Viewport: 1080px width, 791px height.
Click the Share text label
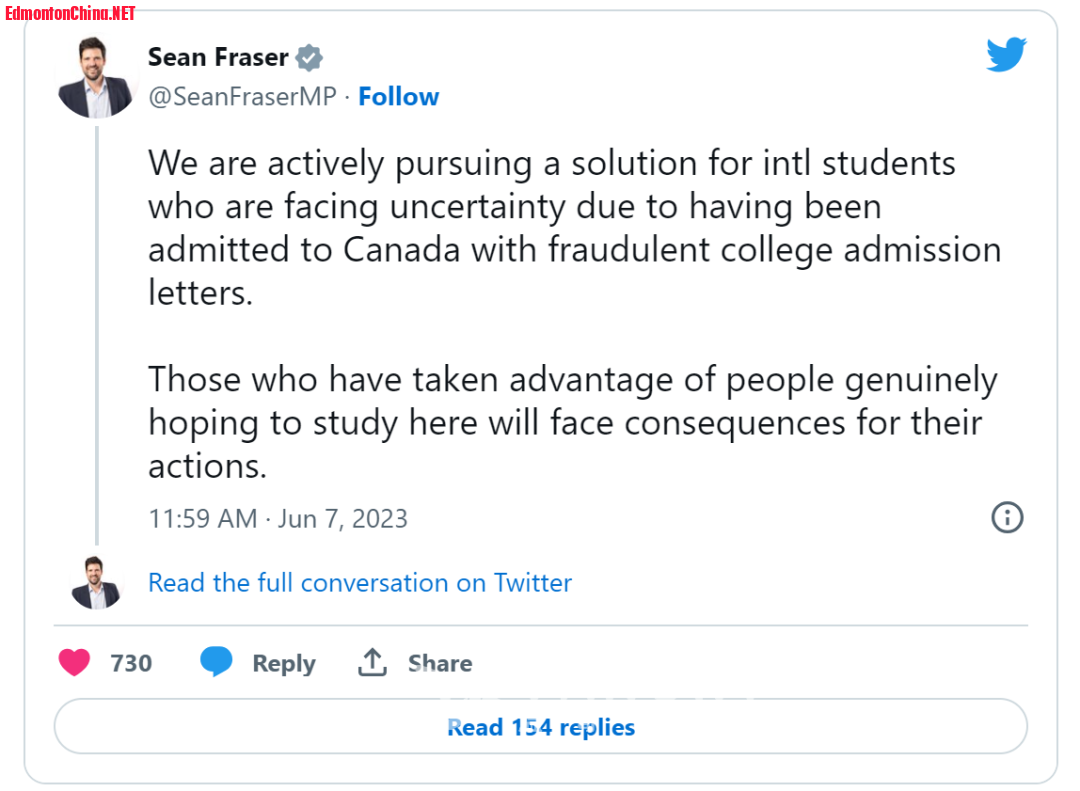440,663
